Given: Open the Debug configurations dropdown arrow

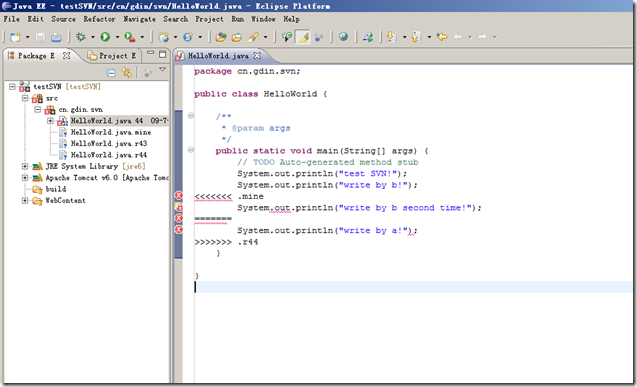Looking at the screenshot, I should 93,37.
